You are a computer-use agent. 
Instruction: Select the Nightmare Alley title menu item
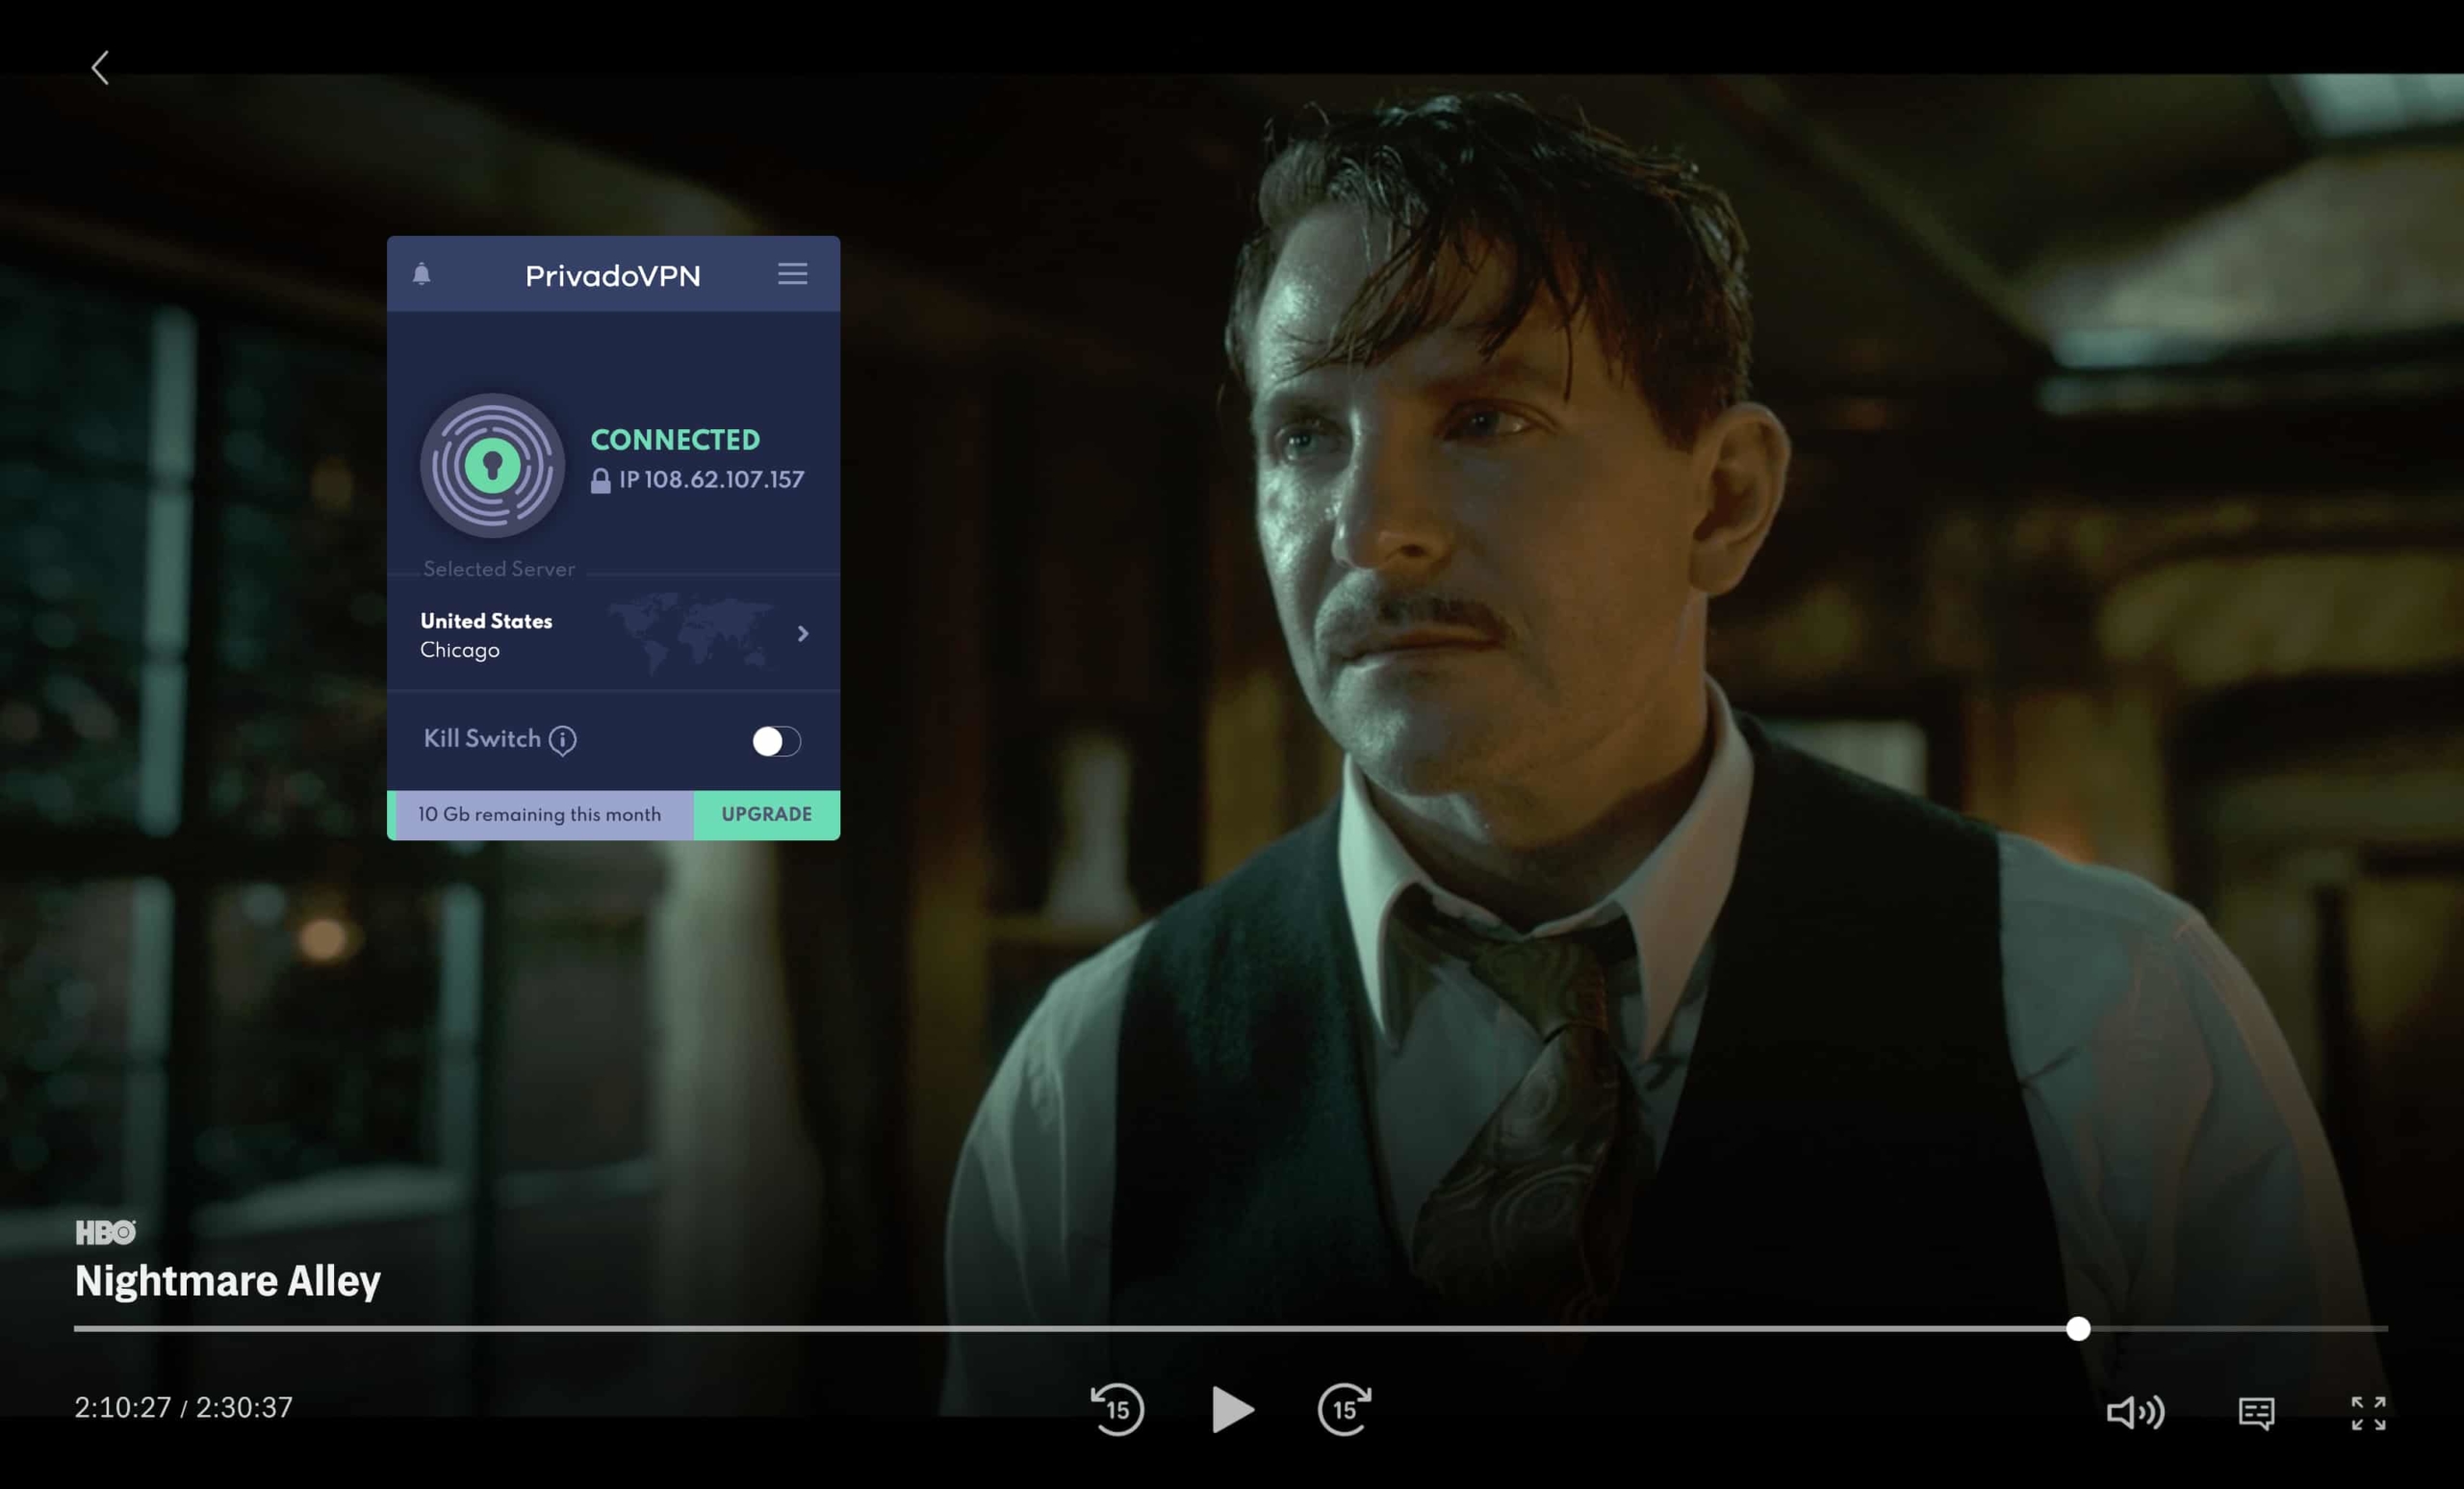[x=227, y=1278]
